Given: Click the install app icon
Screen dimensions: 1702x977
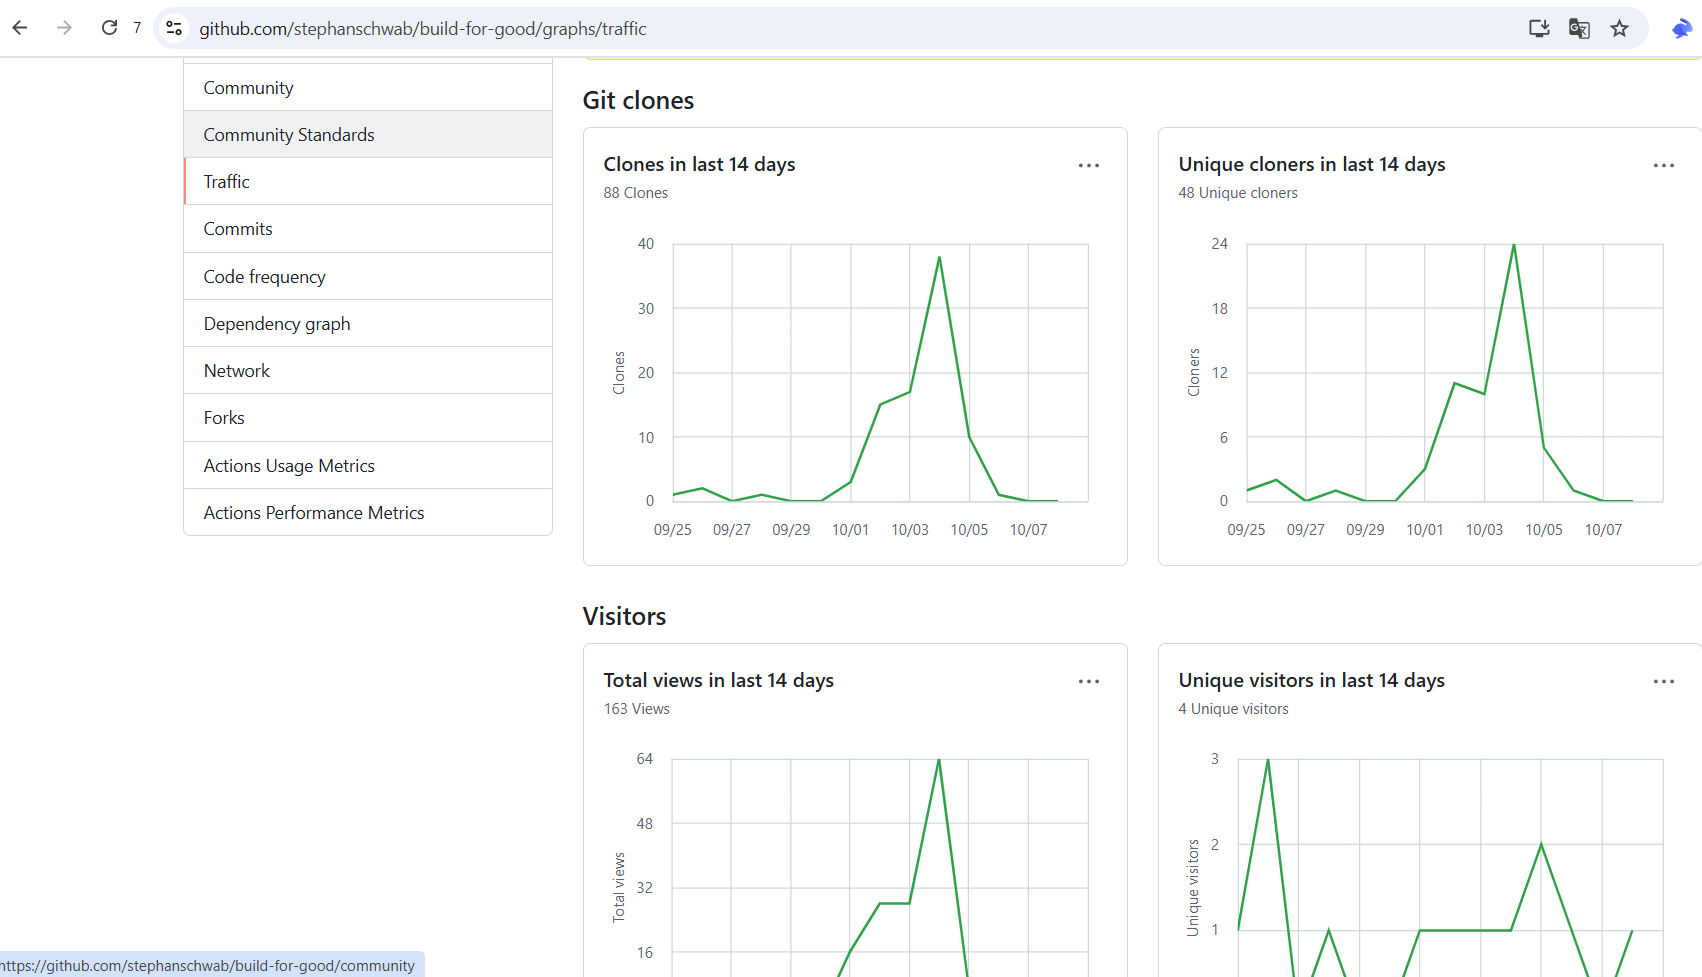Looking at the screenshot, I should coord(1539,28).
